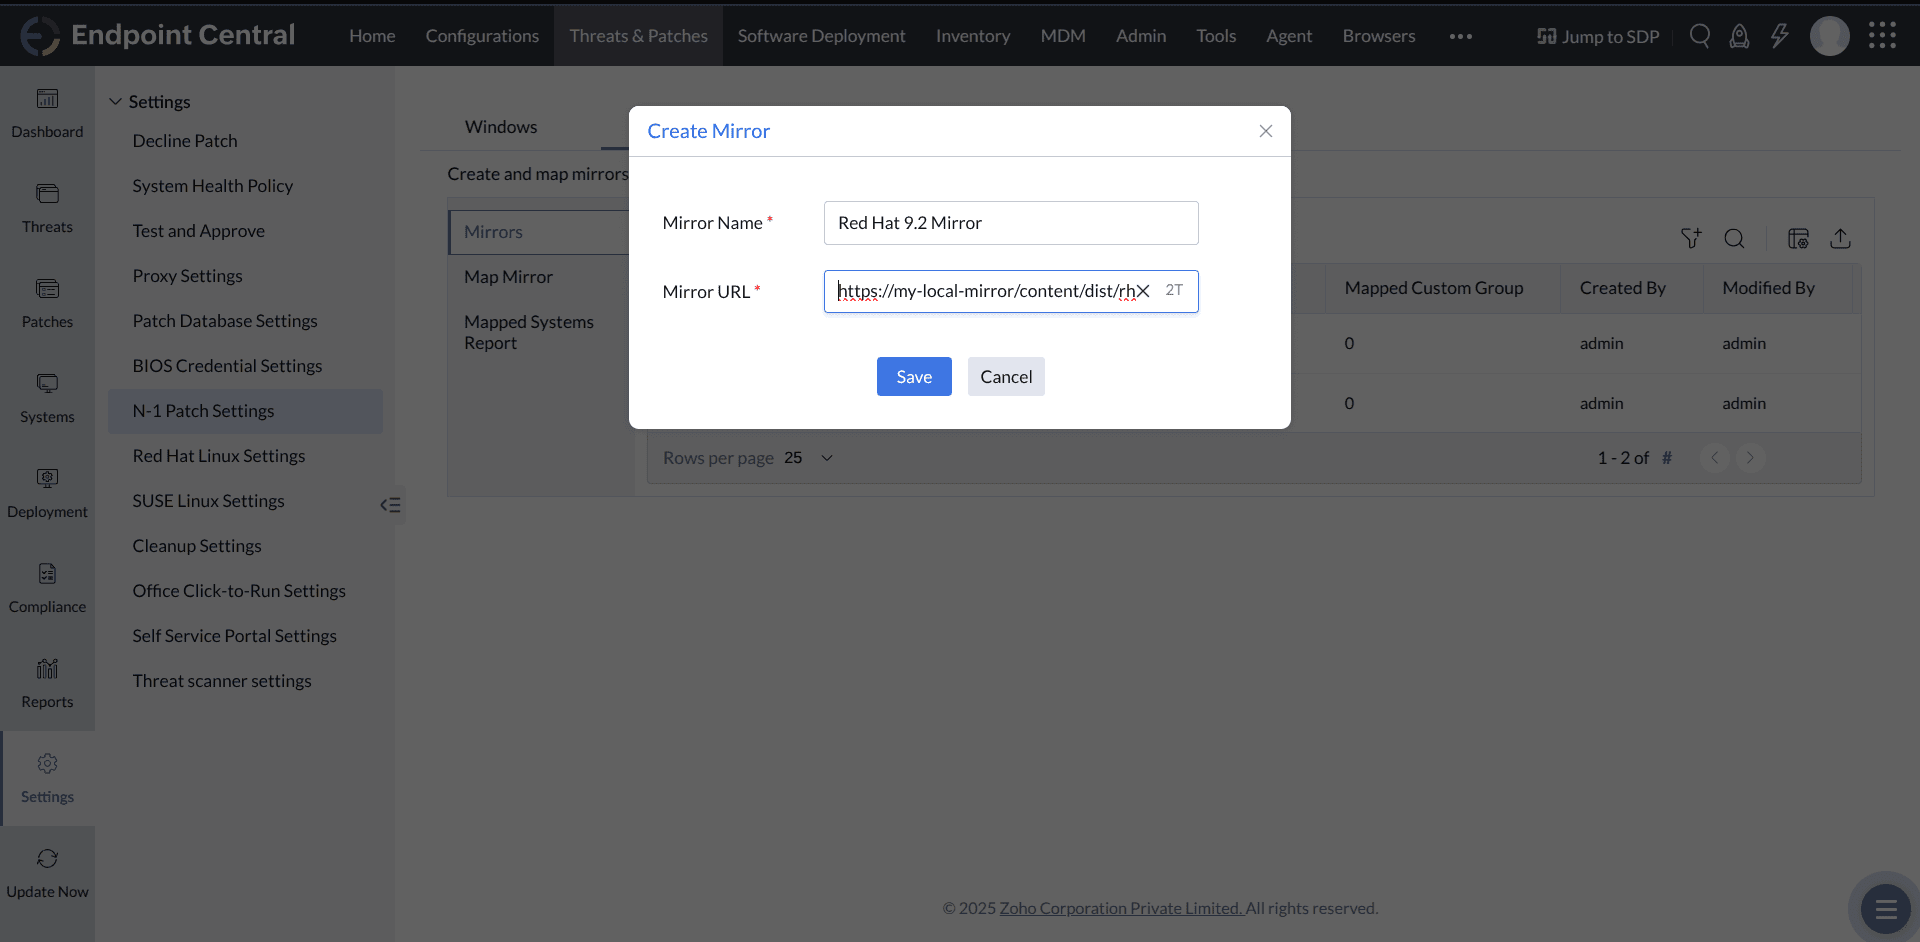Open the rocket notification icon
Image resolution: width=1920 pixels, height=942 pixels.
coord(1740,36)
